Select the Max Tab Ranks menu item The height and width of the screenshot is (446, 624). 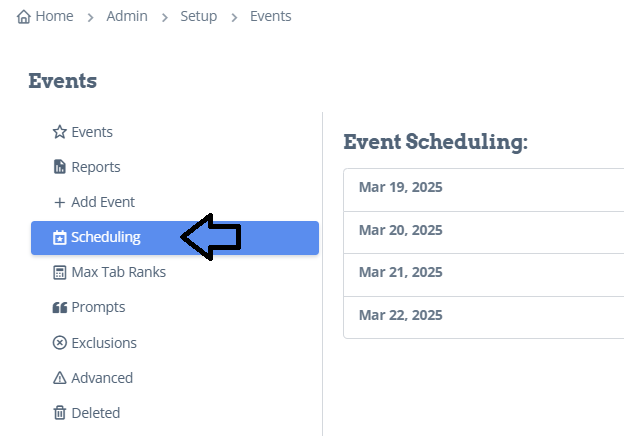coord(175,273)
